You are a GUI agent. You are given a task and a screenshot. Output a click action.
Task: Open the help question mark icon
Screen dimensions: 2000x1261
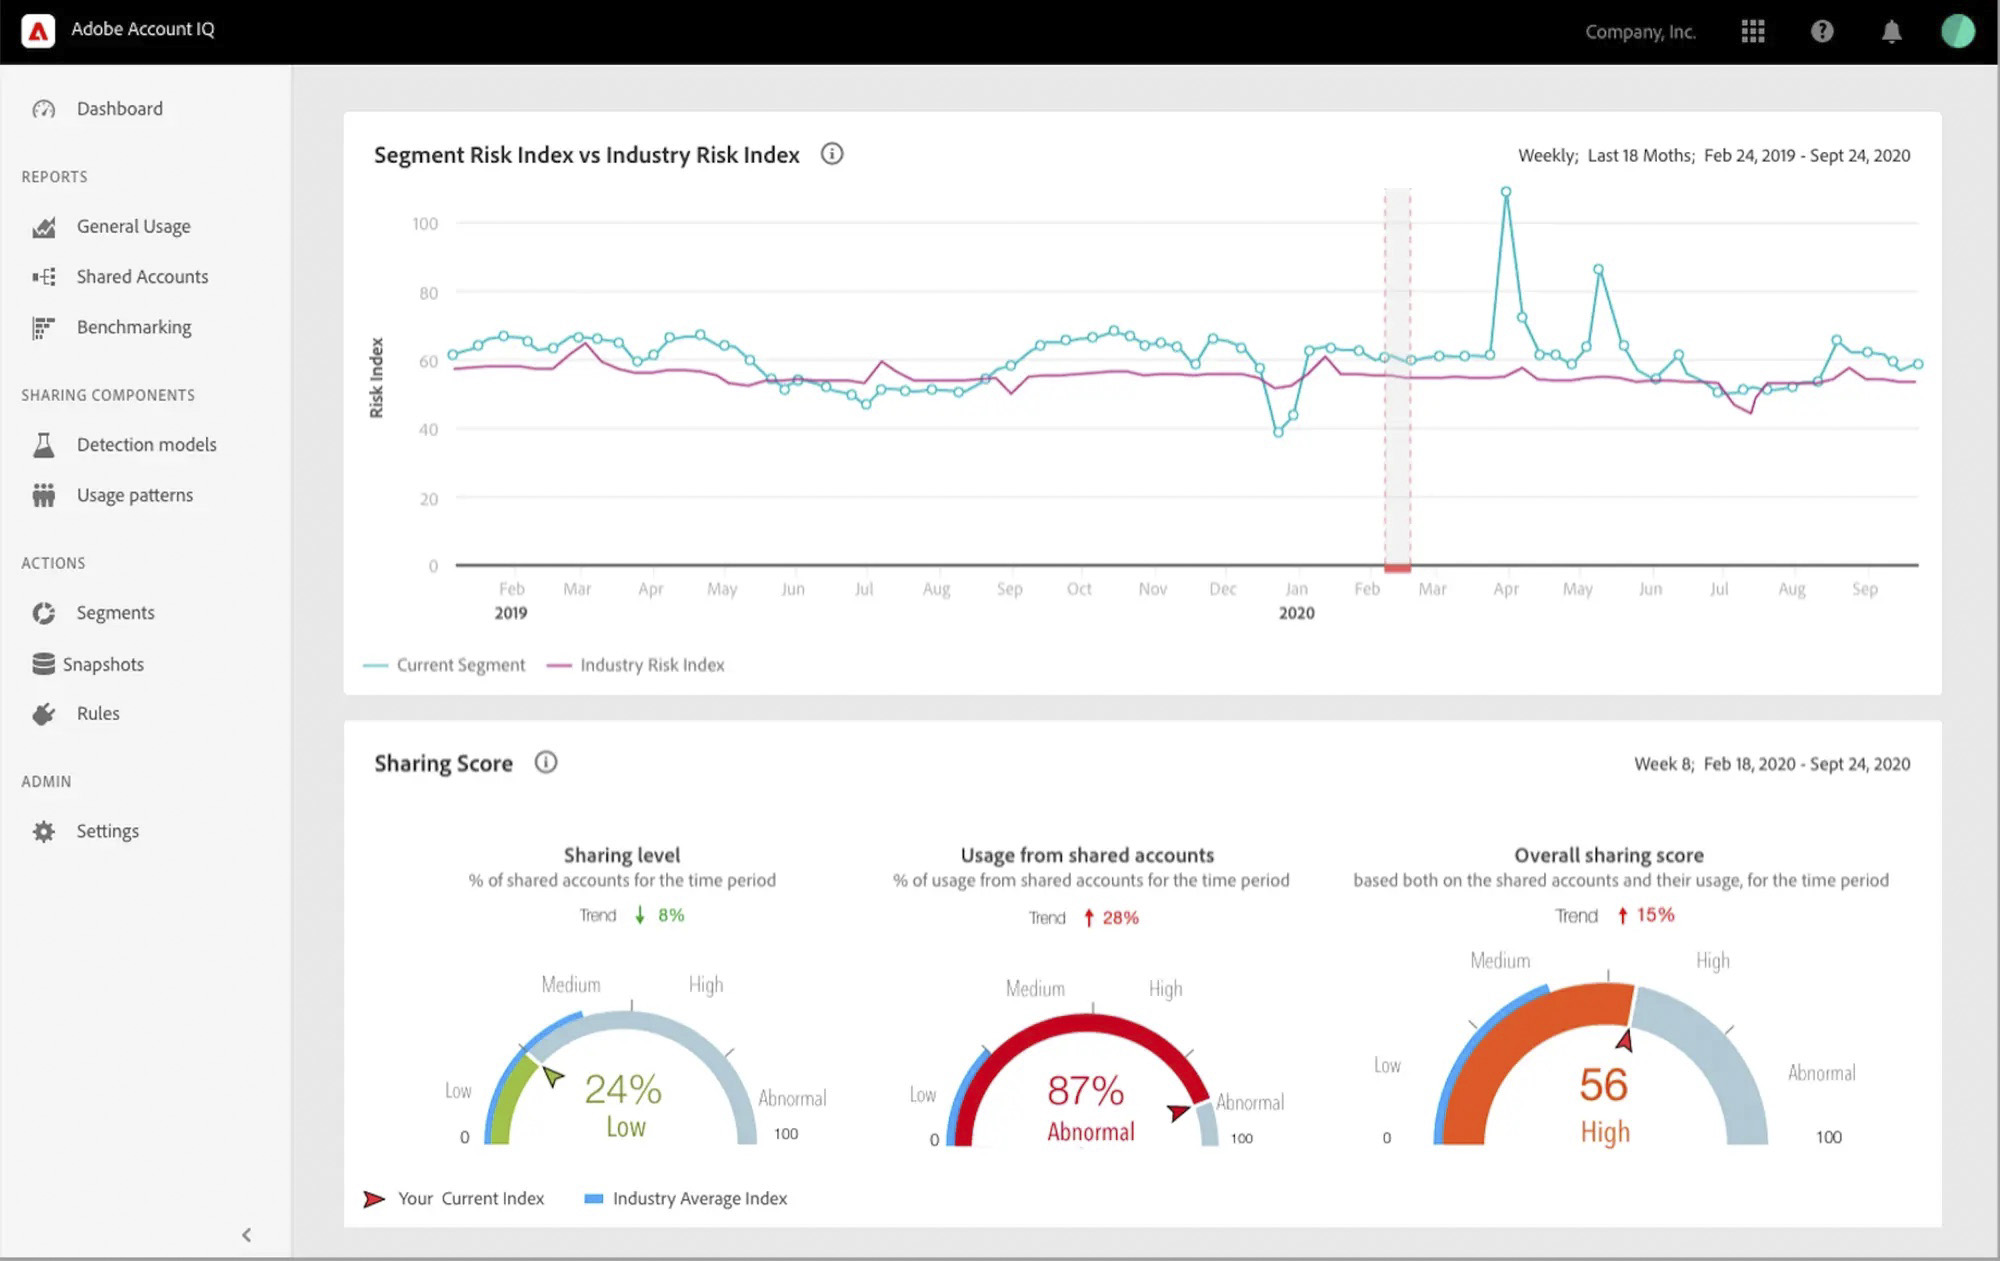point(1822,31)
